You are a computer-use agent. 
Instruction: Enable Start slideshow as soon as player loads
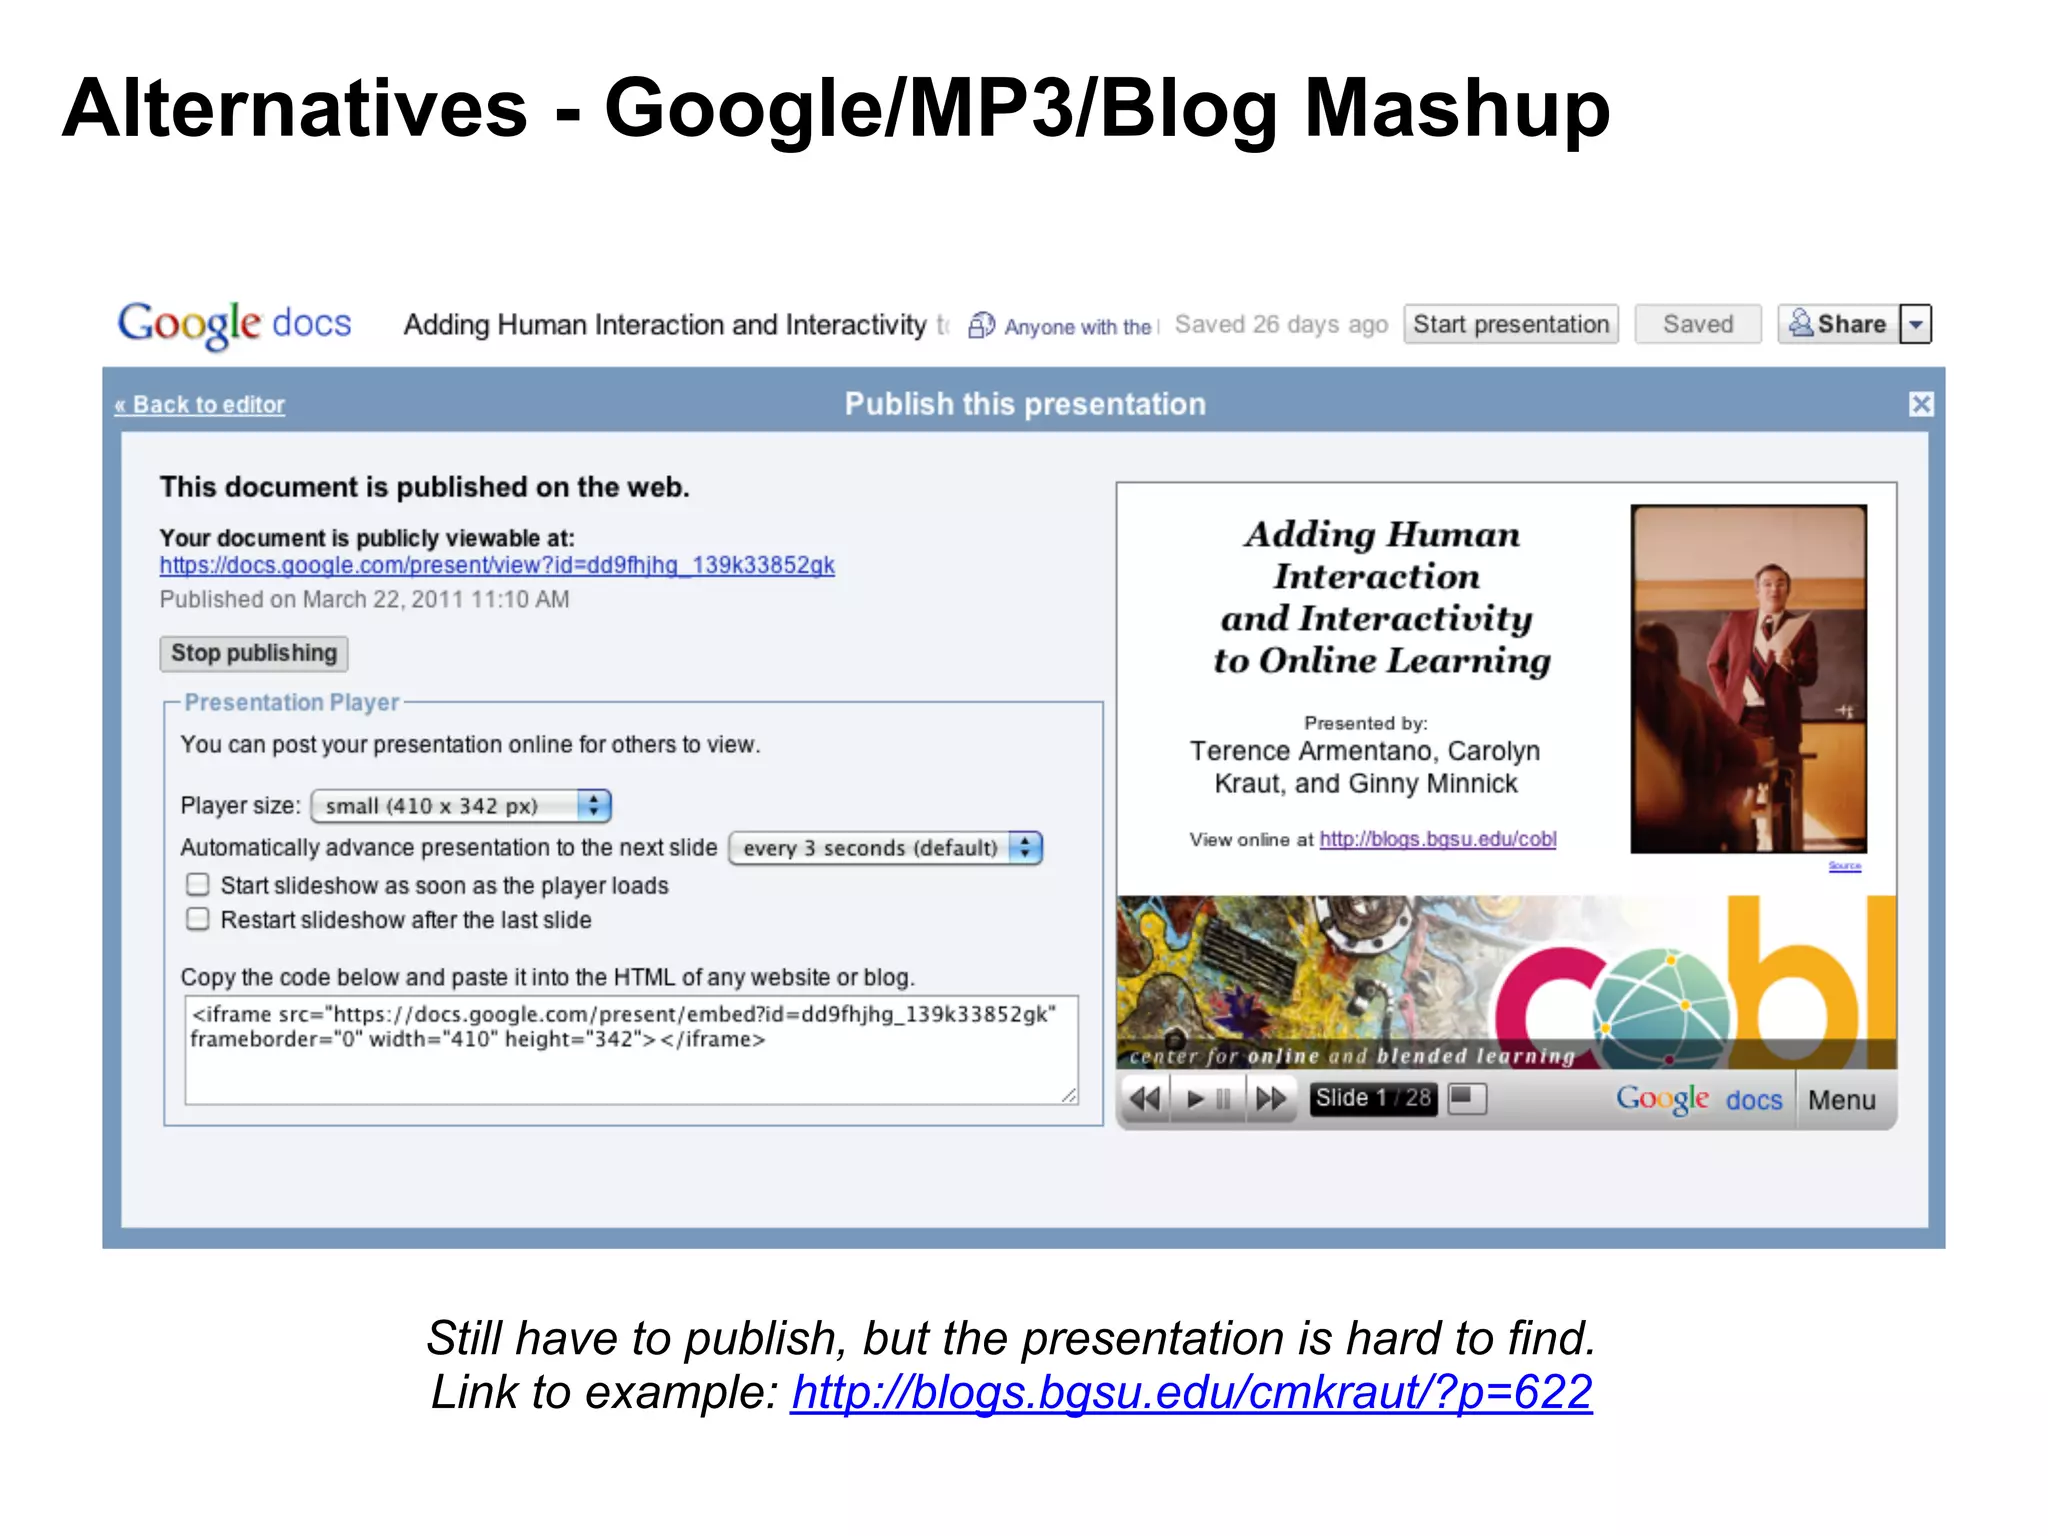click(x=198, y=885)
